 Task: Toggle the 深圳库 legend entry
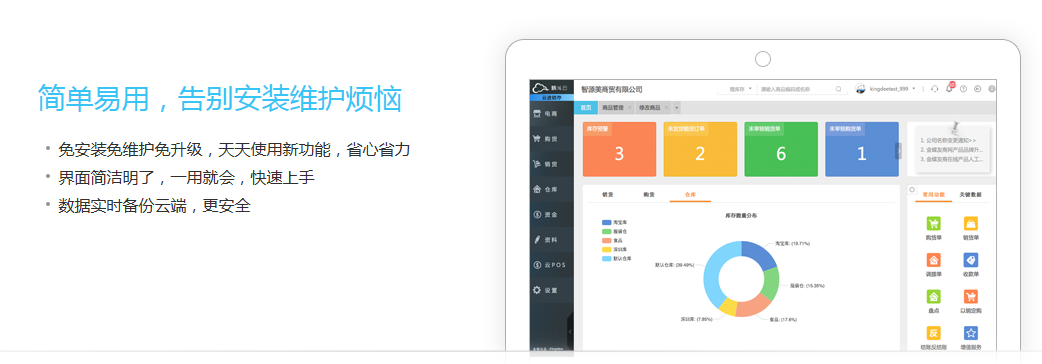click(615, 249)
